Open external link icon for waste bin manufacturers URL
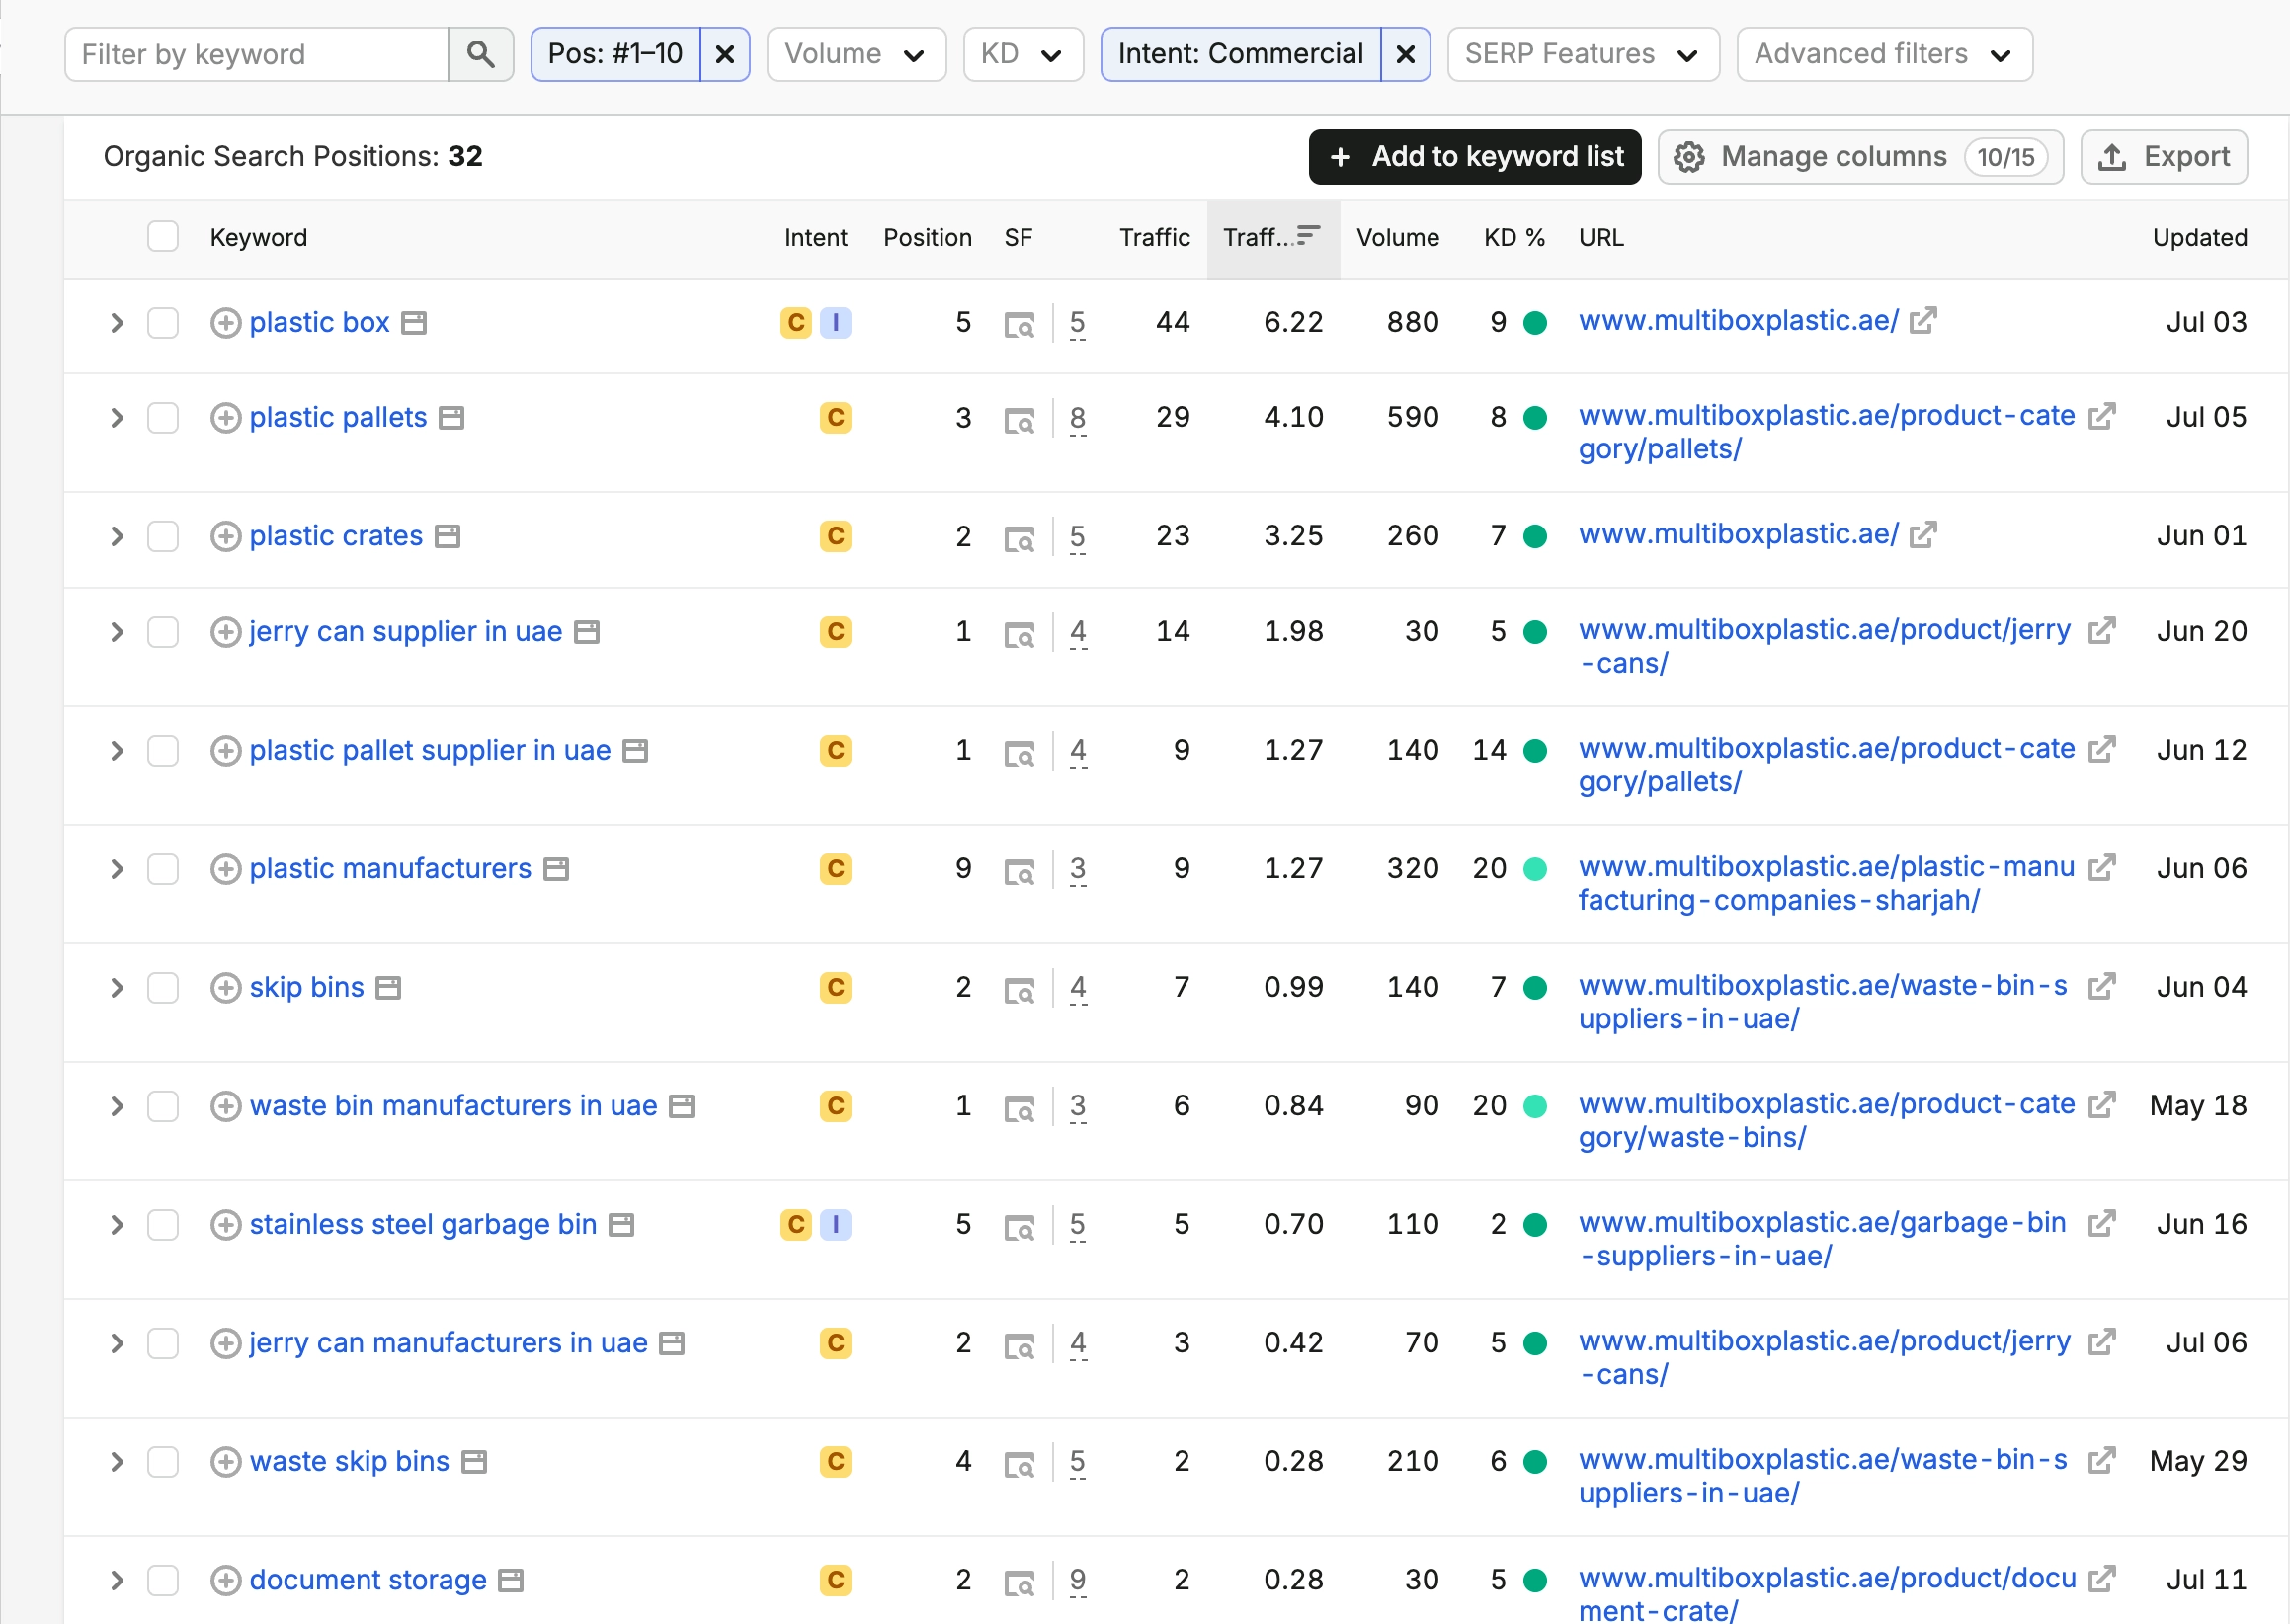The width and height of the screenshot is (2290, 1624). coord(2102,1104)
